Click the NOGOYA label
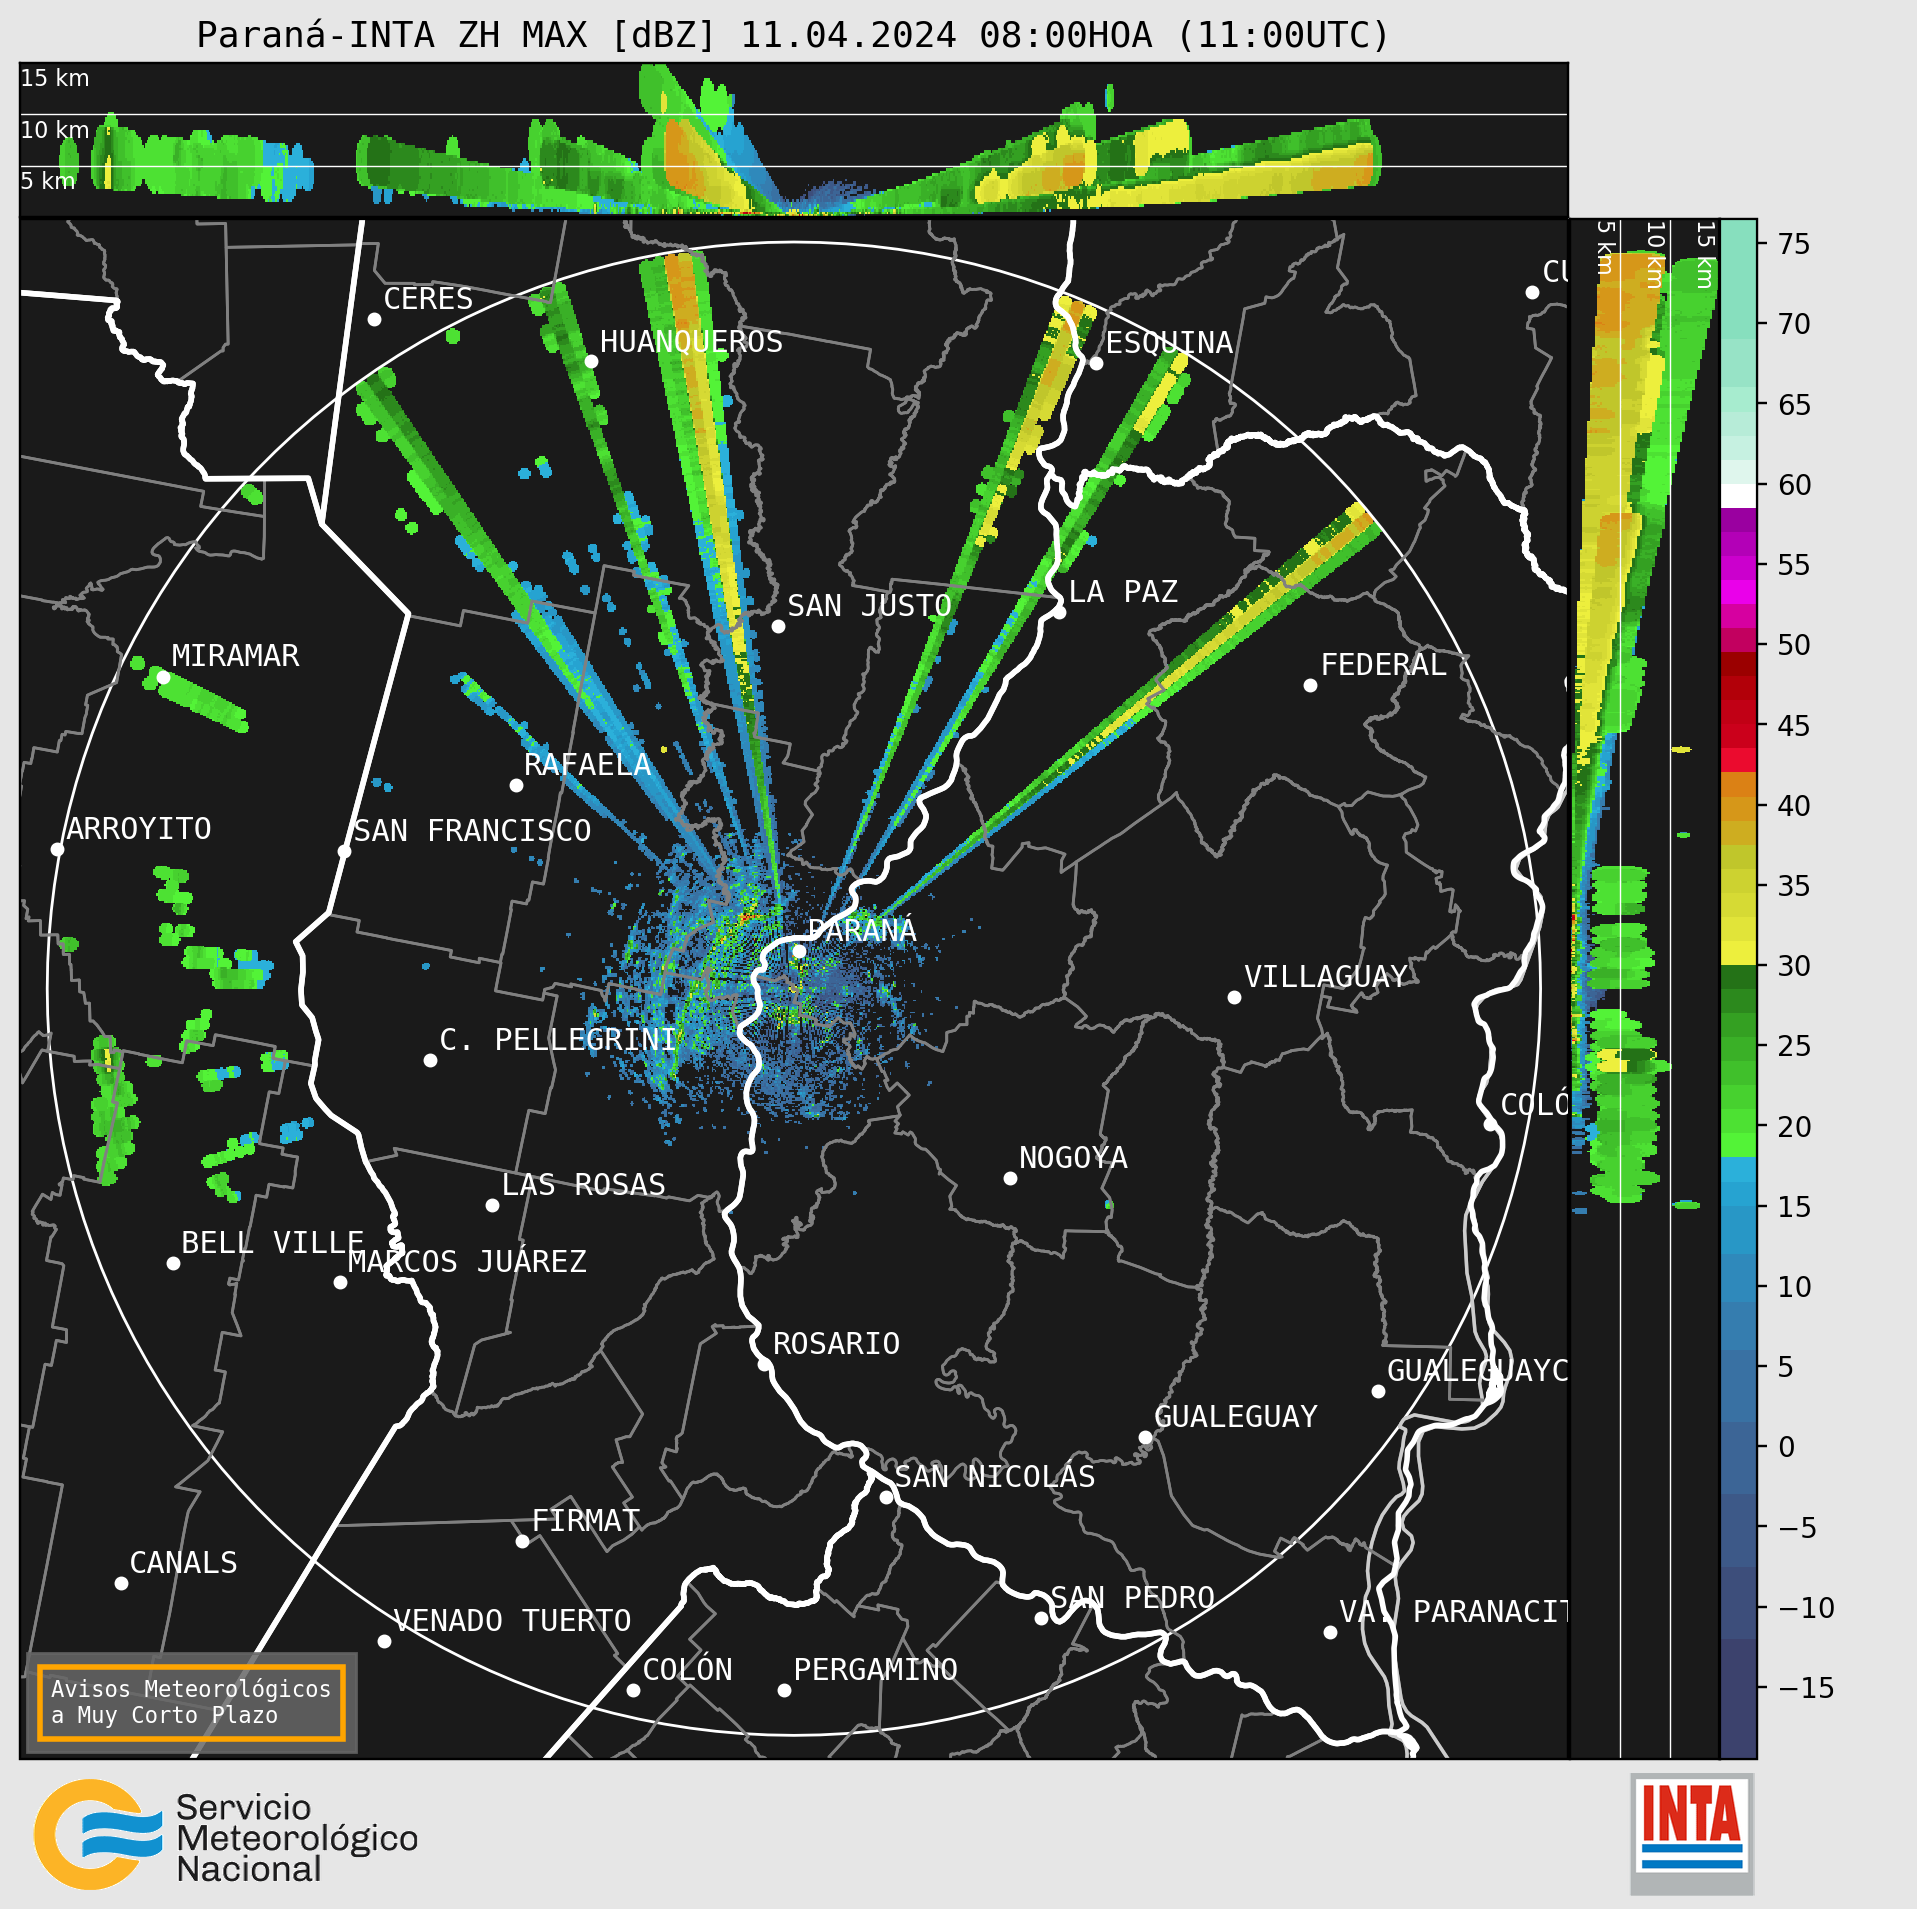This screenshot has width=1917, height=1909. pyautogui.click(x=1073, y=1158)
